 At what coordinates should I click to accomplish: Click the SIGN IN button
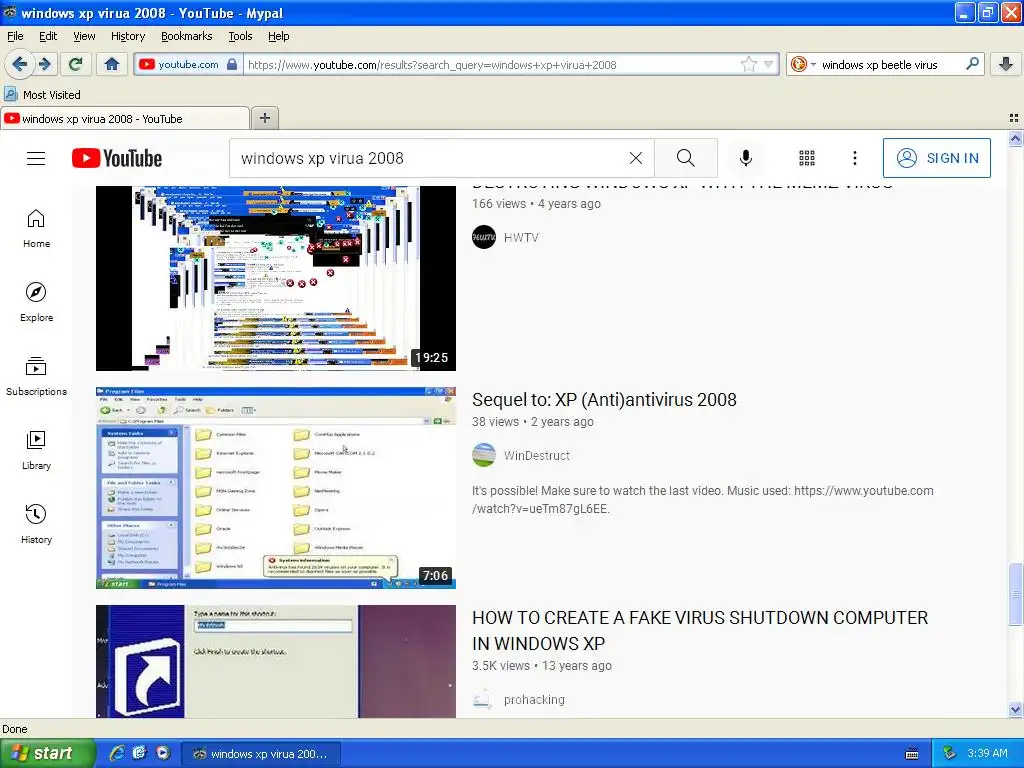click(x=936, y=158)
